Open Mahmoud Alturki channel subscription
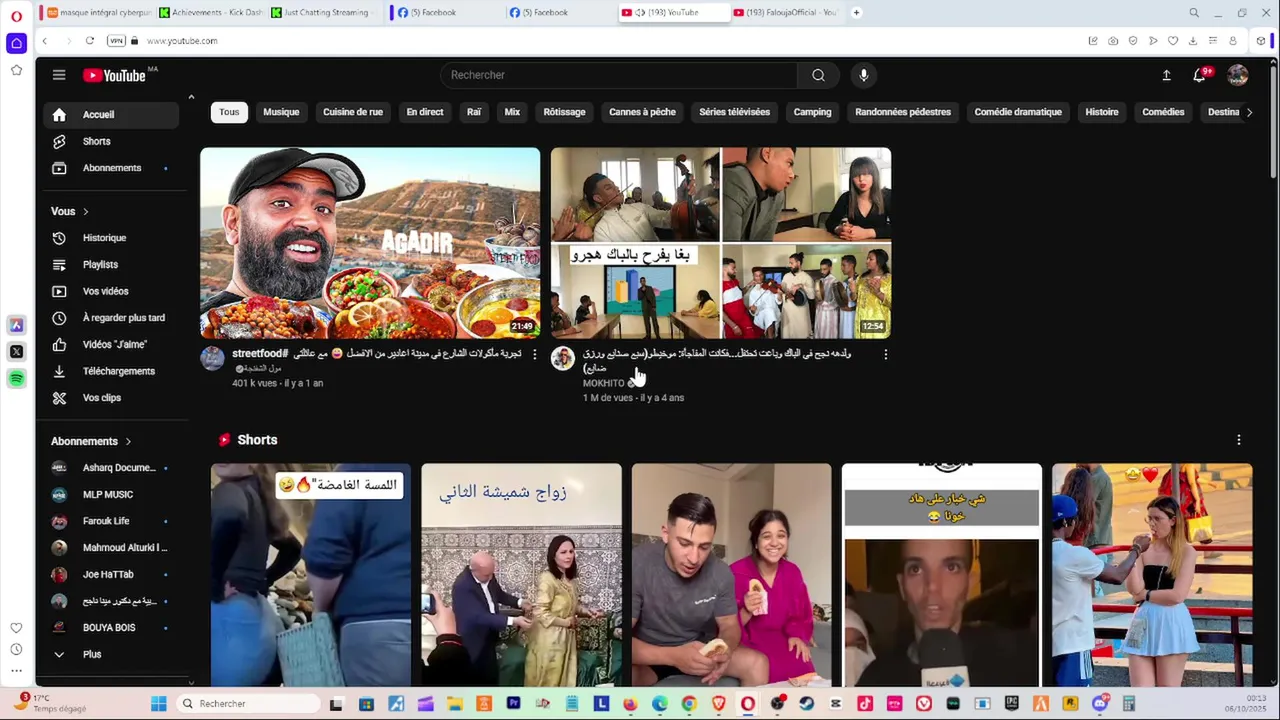Screen dimensions: 1280x720 [112, 548]
